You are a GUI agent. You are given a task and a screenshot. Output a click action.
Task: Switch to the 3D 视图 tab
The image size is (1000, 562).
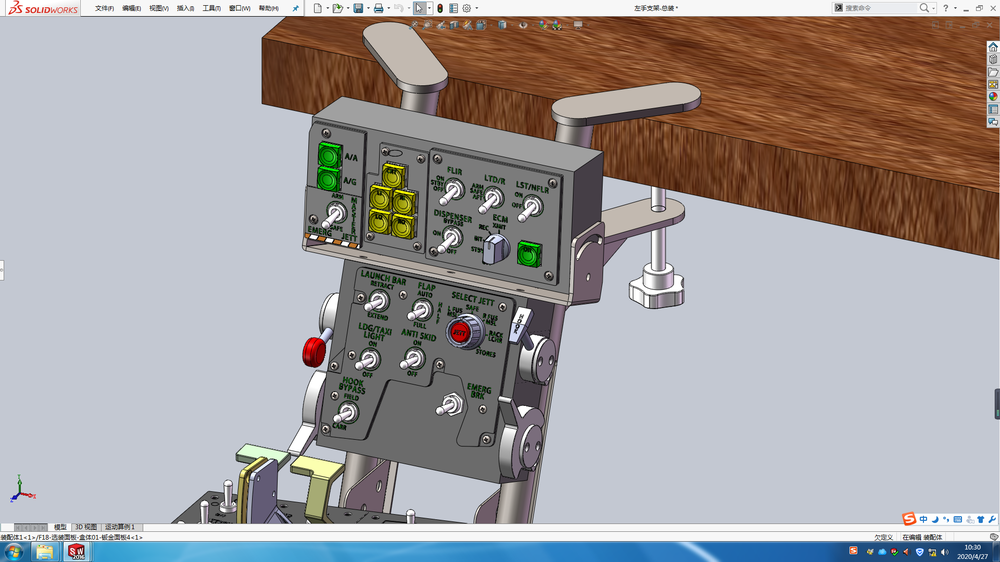(86, 527)
